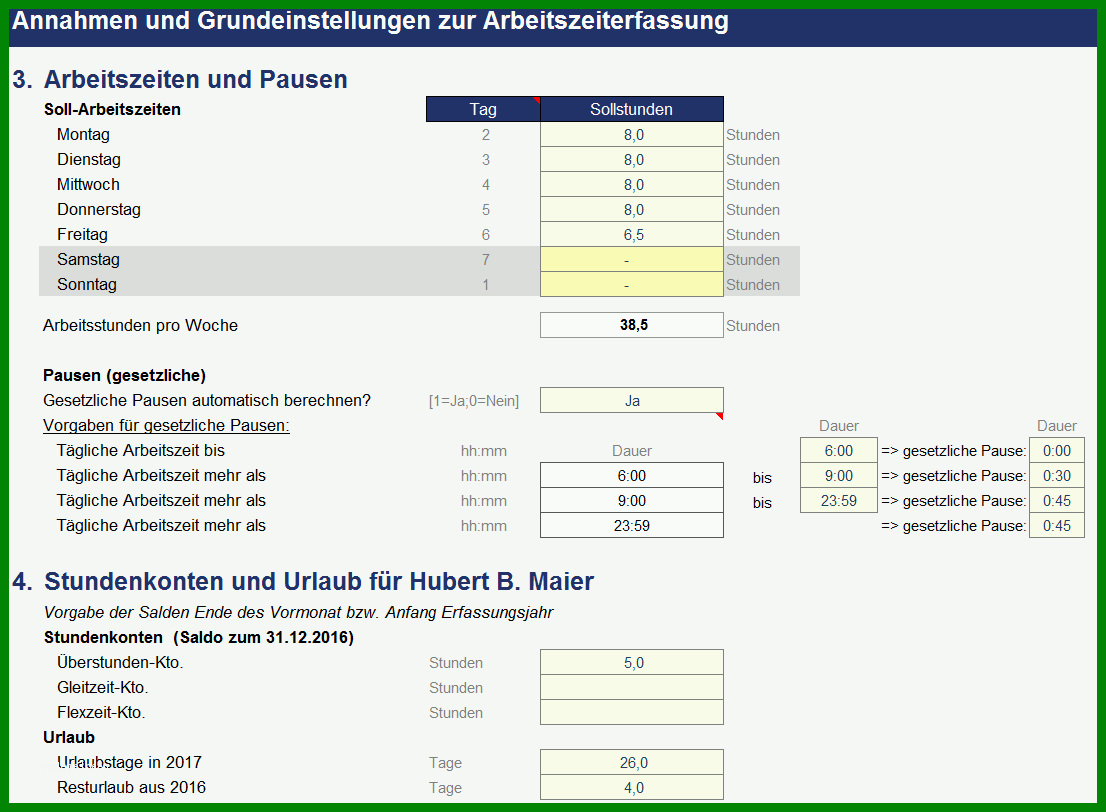The height and width of the screenshot is (812, 1106).
Task: Click the red comment marker below the Ja cell
Action: [719, 416]
